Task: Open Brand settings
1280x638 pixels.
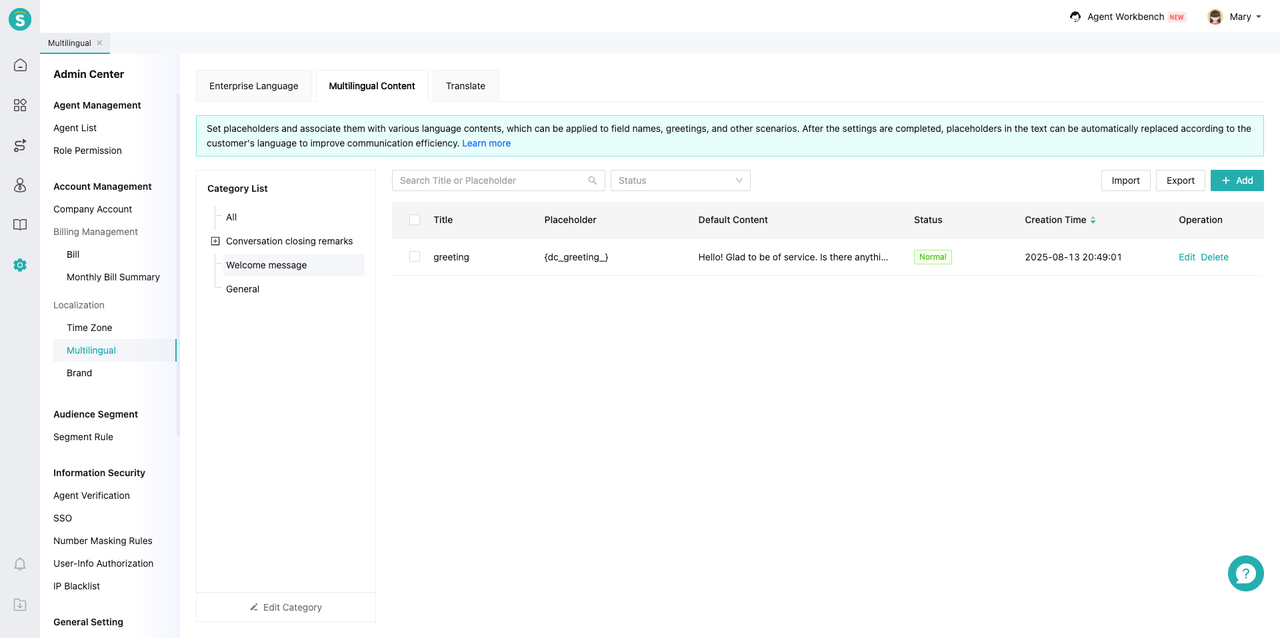Action: 79,373
